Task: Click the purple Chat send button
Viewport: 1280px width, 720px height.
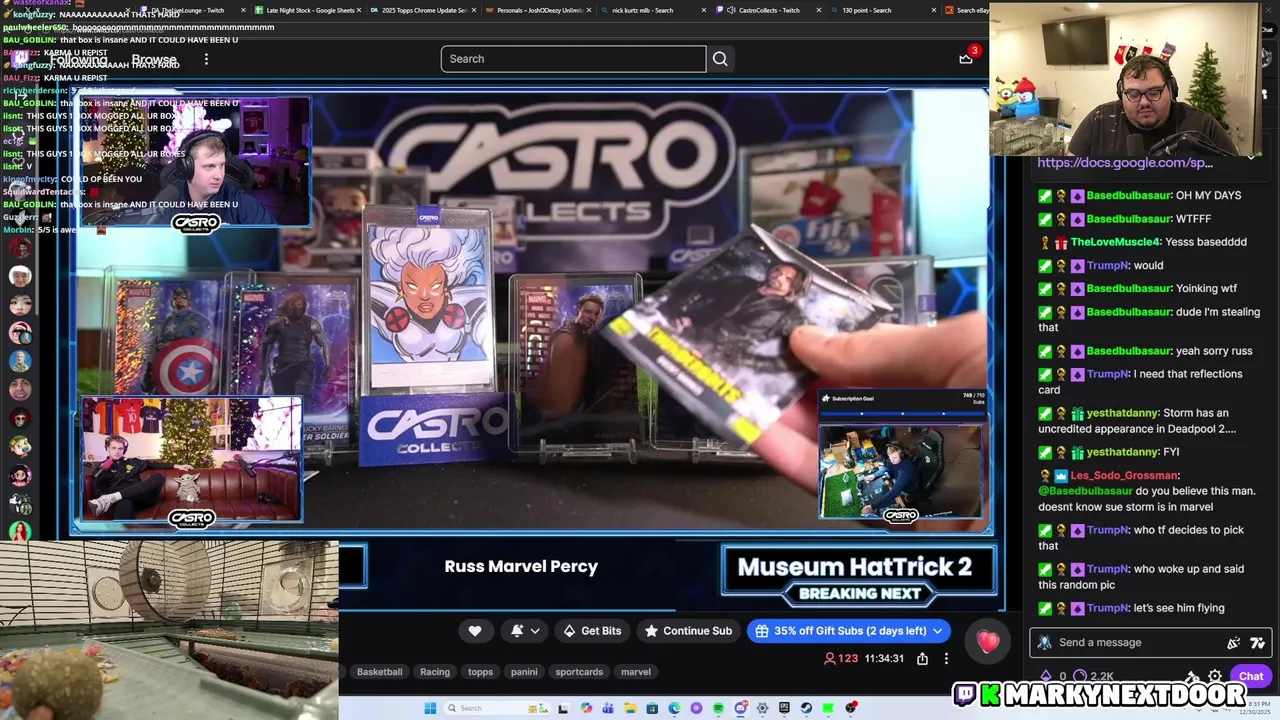Action: (x=1250, y=676)
